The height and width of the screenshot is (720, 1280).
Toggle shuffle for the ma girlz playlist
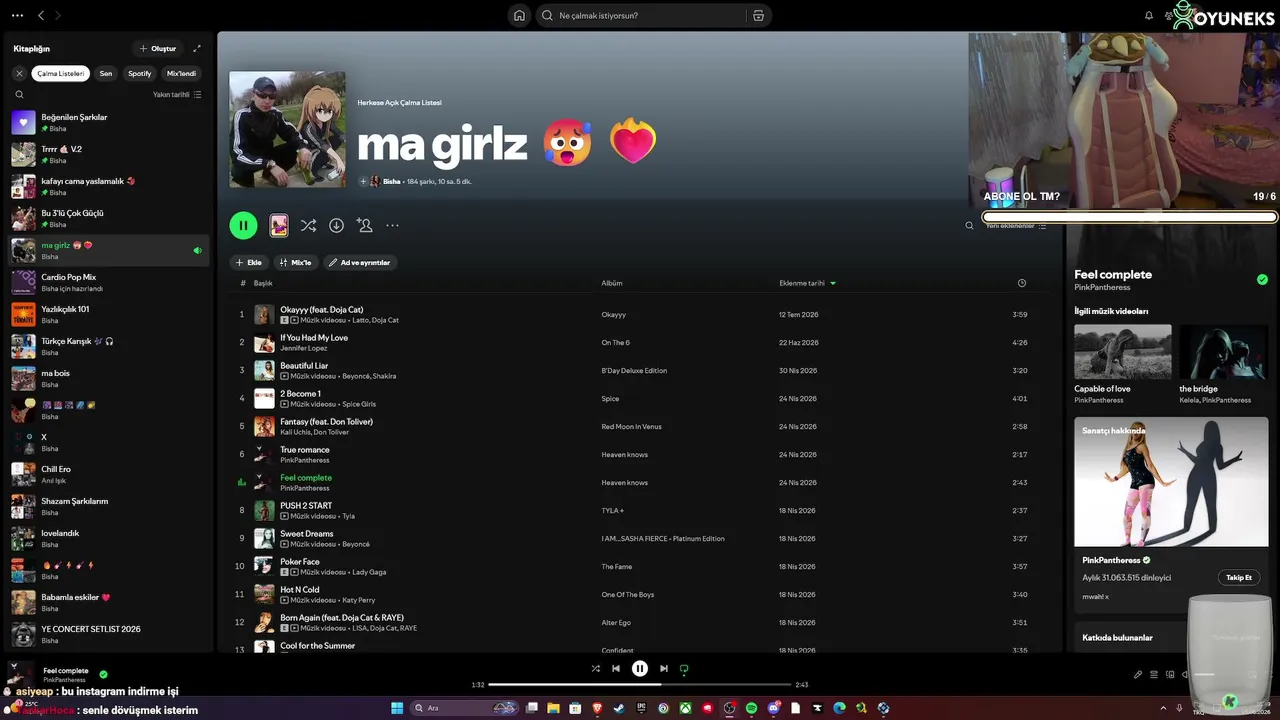[308, 226]
